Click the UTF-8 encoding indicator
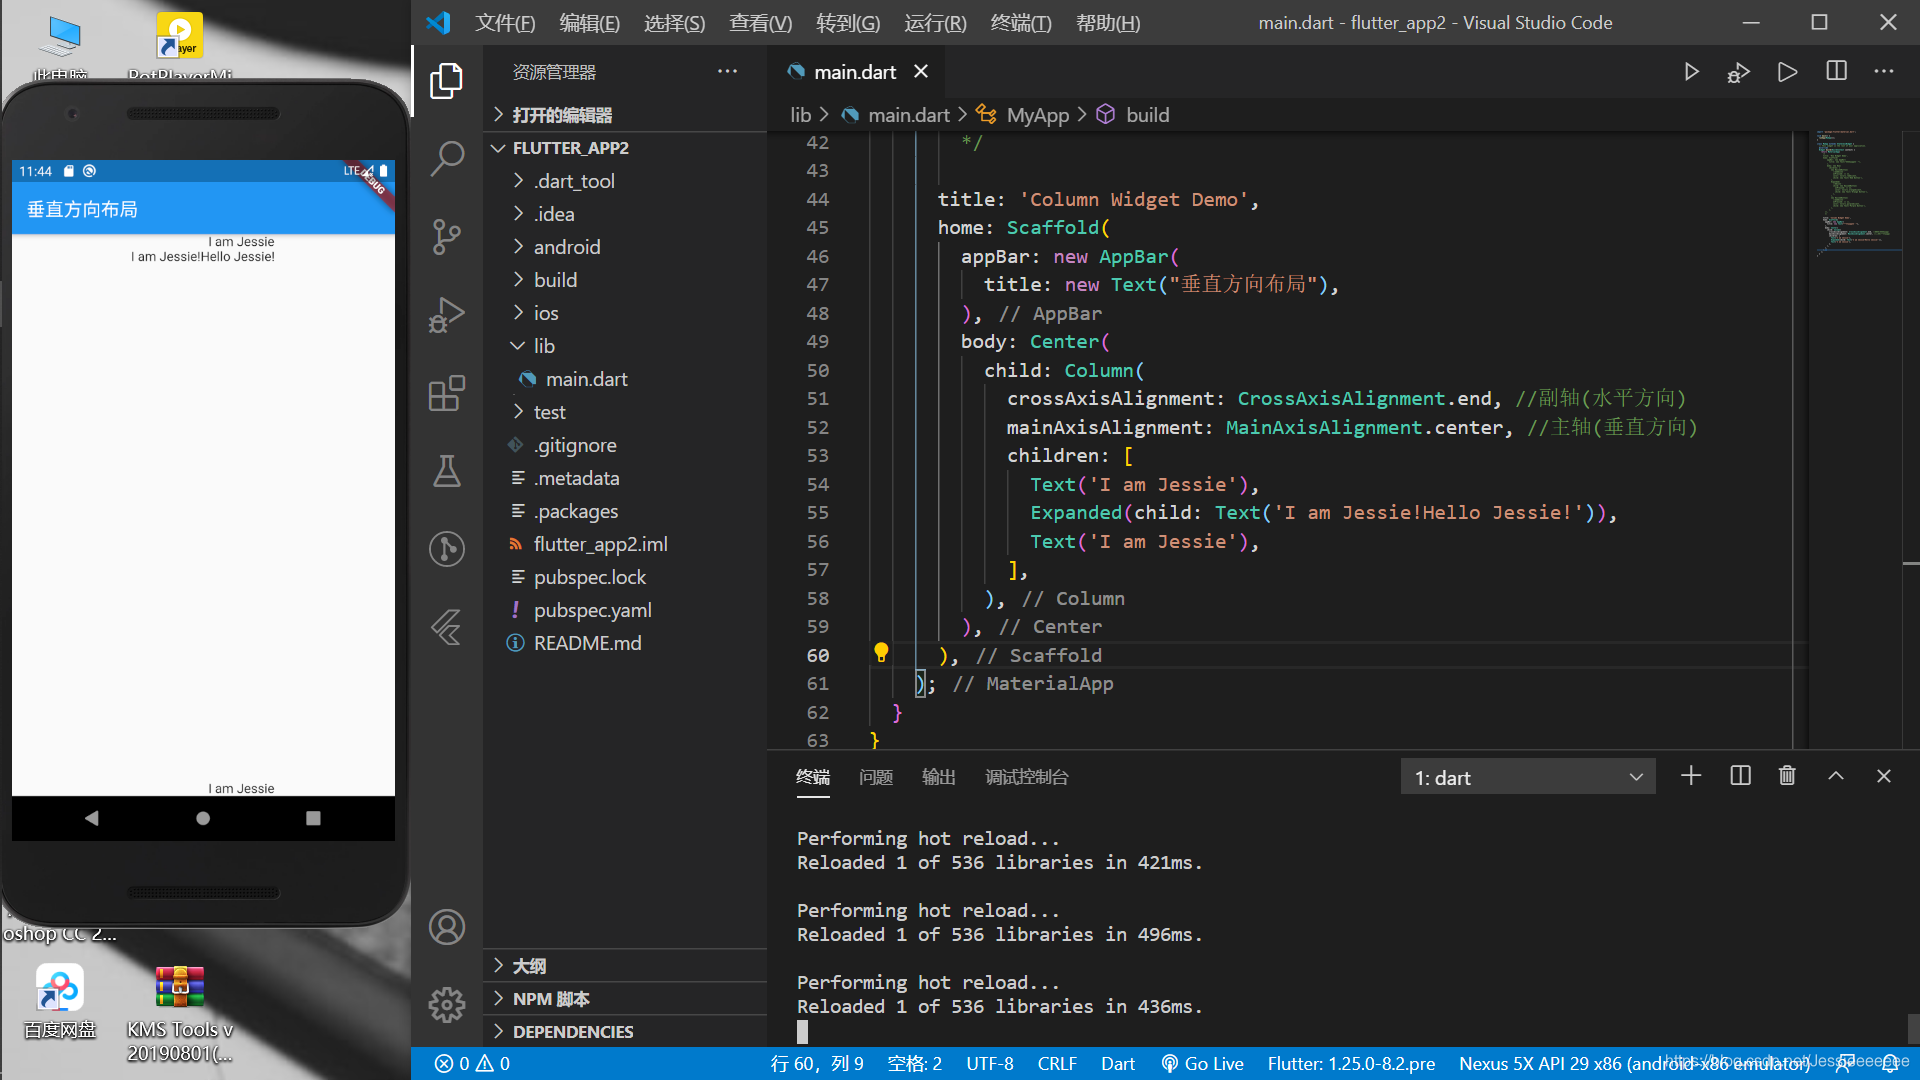1920x1080 pixels. click(989, 1064)
